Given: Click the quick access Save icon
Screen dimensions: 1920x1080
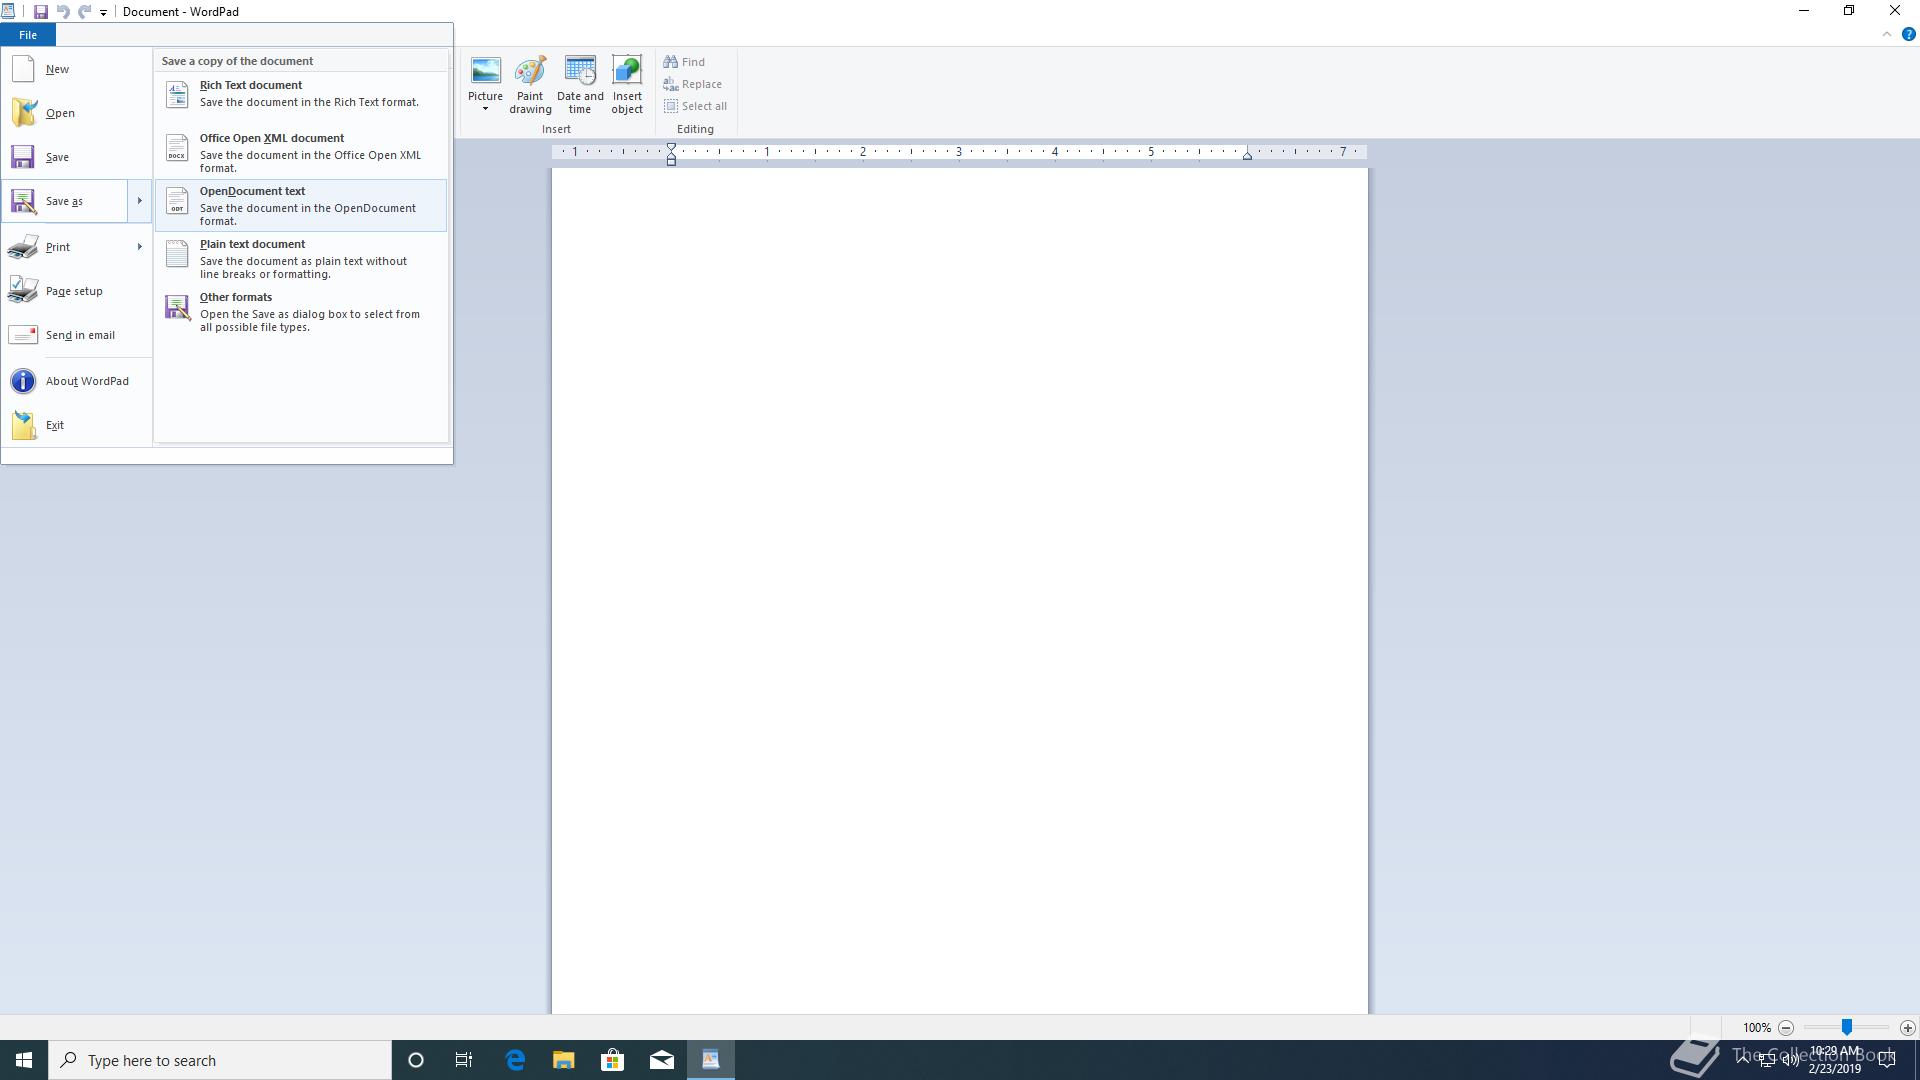Looking at the screenshot, I should (41, 12).
